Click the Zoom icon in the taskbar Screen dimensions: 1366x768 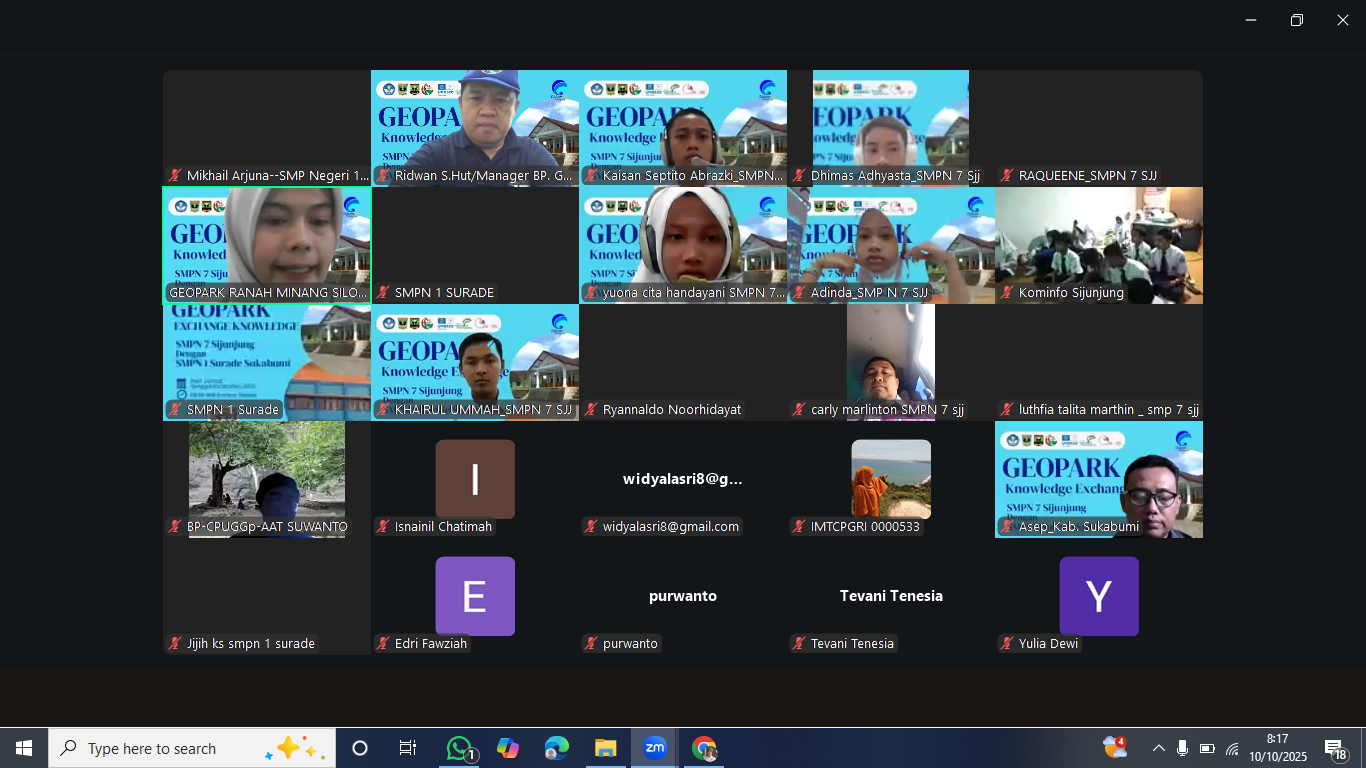655,748
